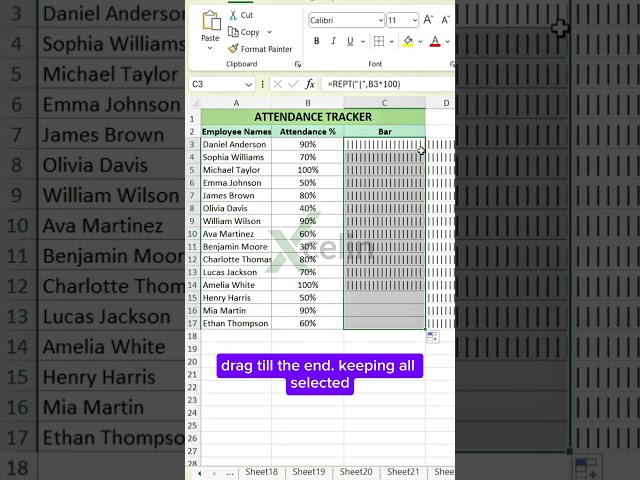Toggle Bold formatting
This screenshot has width=640, height=480.
316,41
